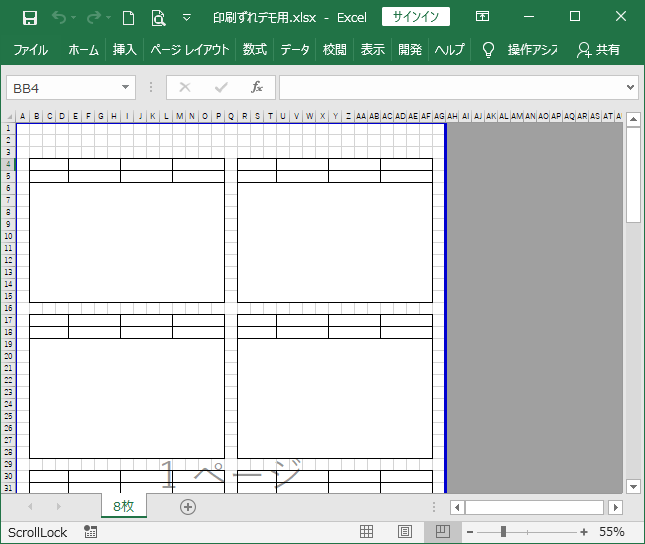
Task: Click the Undo arrow icon
Action: point(59,18)
